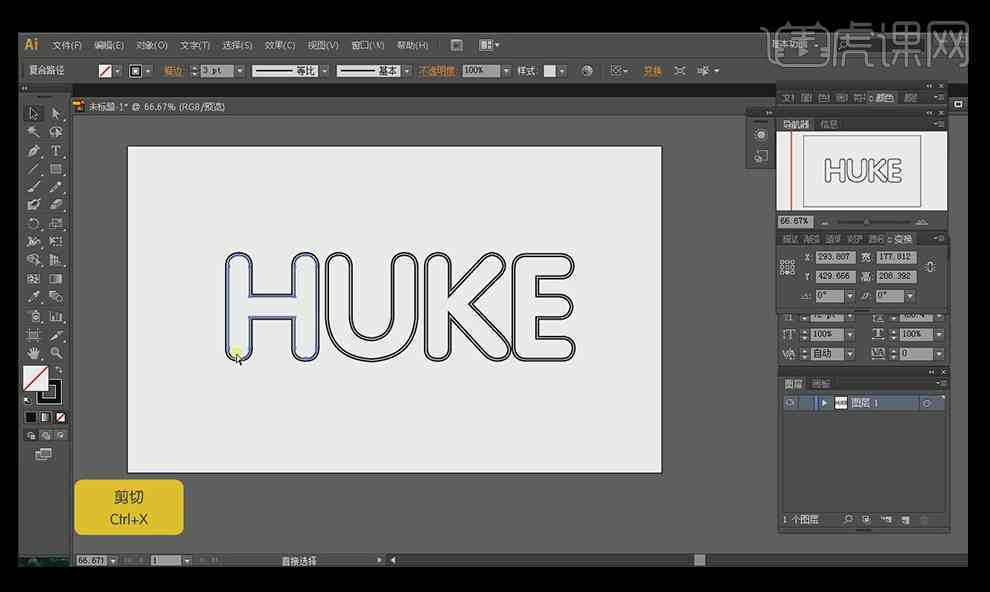Image resolution: width=990 pixels, height=592 pixels.
Task: Open stroke color dropdown in control bar
Action: coord(148,71)
